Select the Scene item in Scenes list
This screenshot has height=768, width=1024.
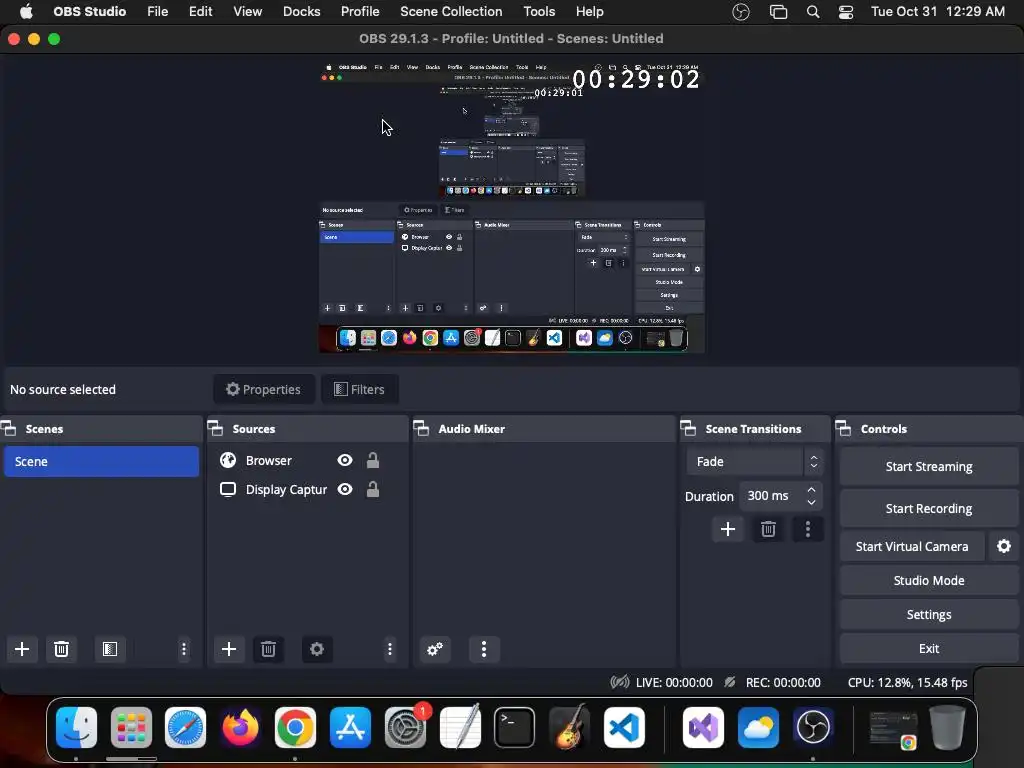point(101,461)
